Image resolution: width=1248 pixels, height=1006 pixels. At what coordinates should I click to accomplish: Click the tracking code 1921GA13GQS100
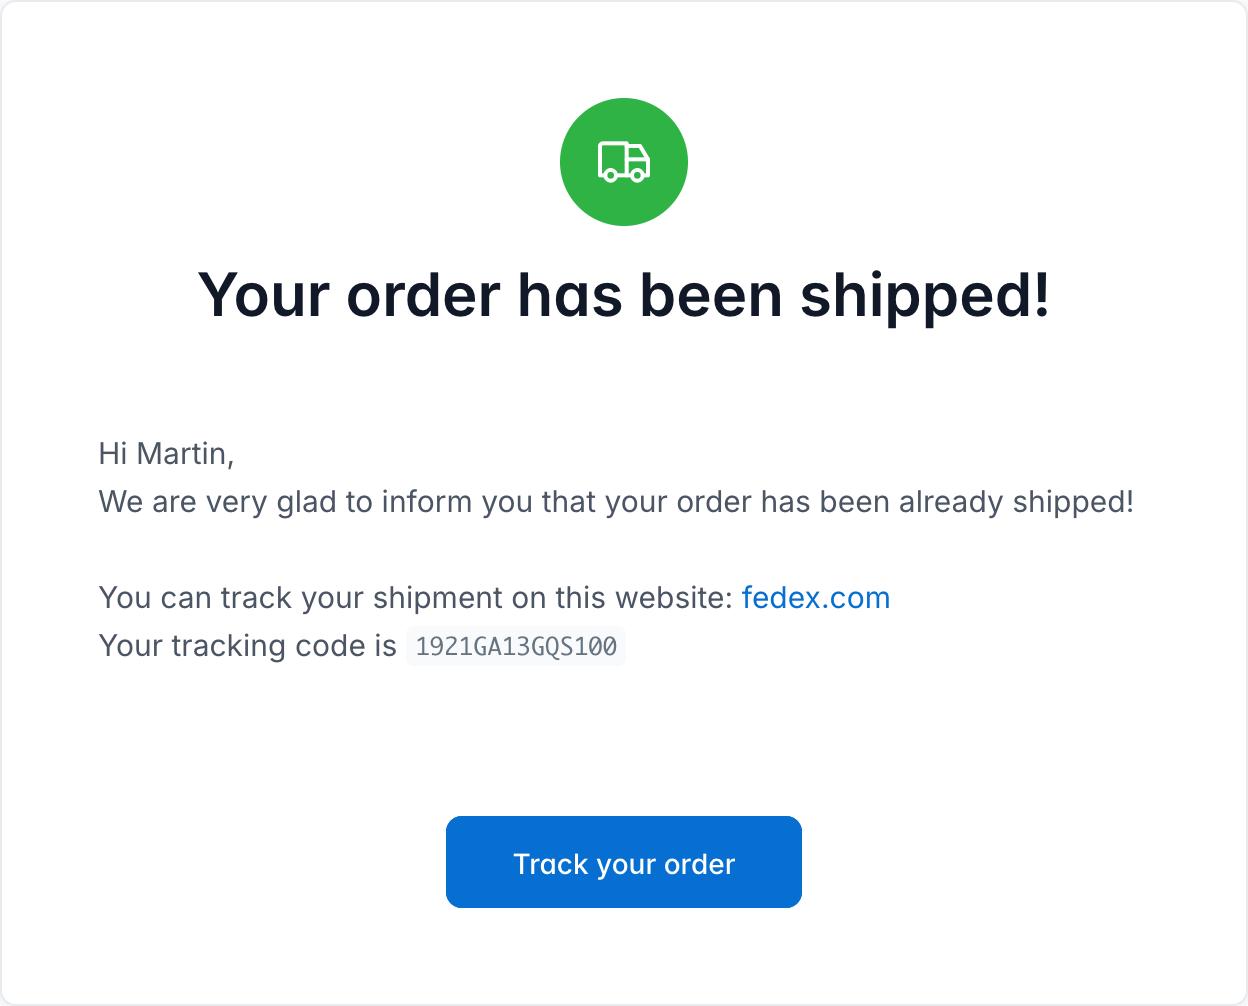pyautogui.click(x=516, y=647)
